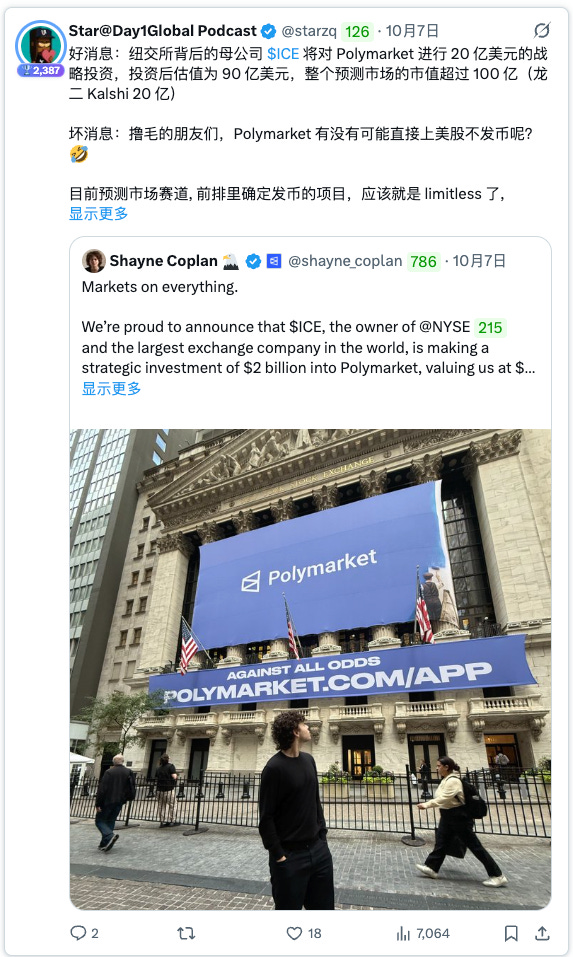
Task: Click the reply comment icon
Action: pyautogui.click(x=78, y=933)
